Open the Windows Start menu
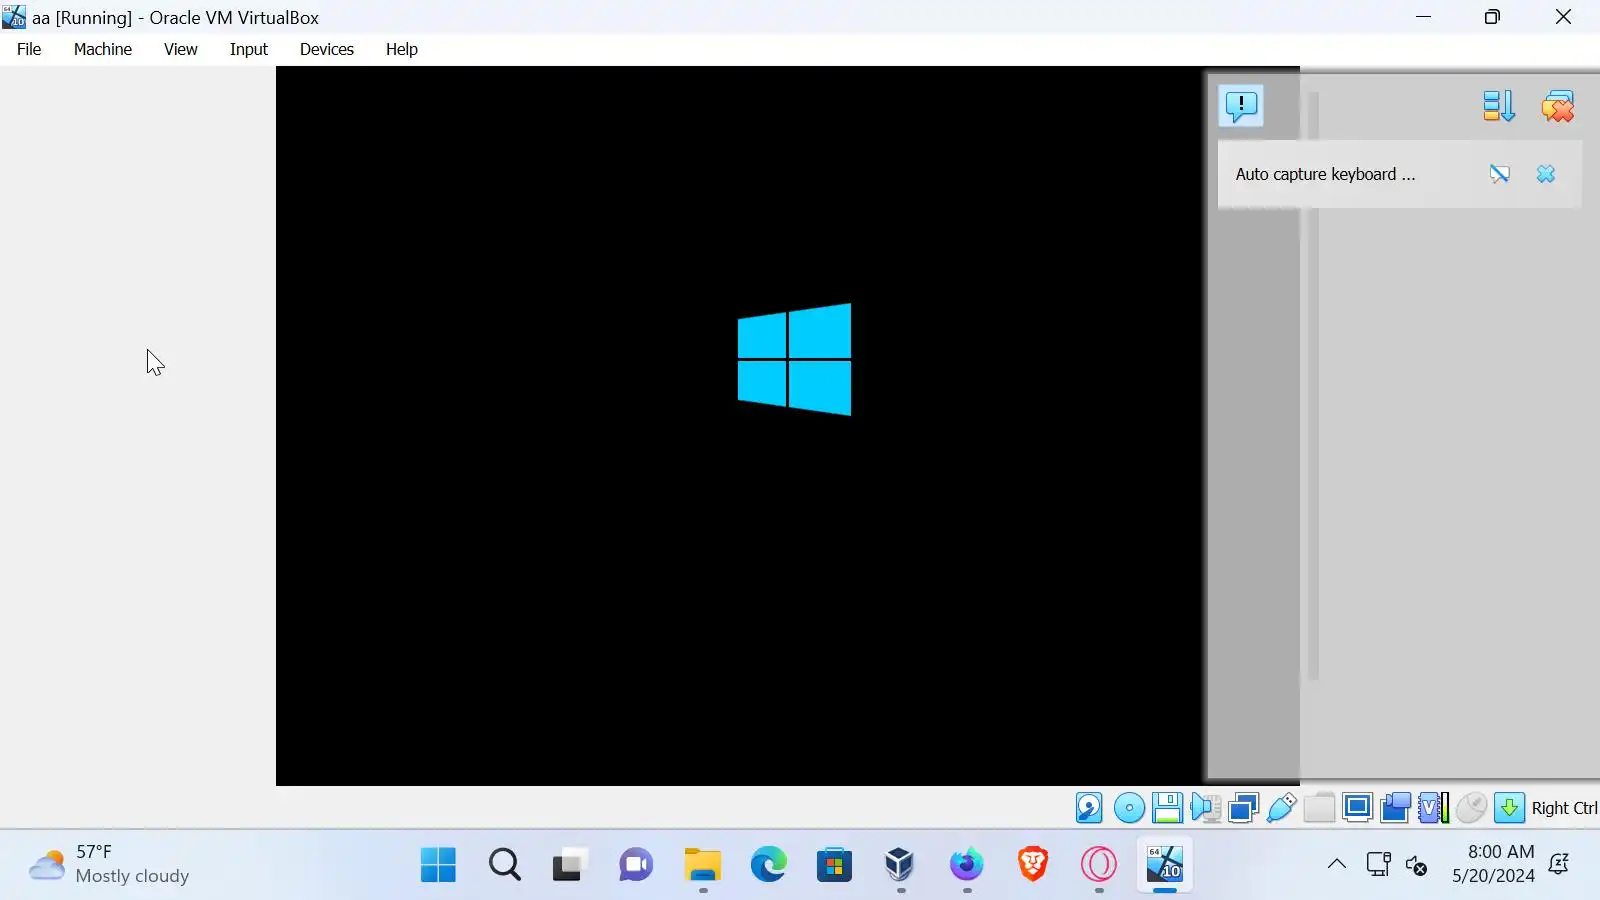Screen dimensions: 1600x900 point(438,865)
